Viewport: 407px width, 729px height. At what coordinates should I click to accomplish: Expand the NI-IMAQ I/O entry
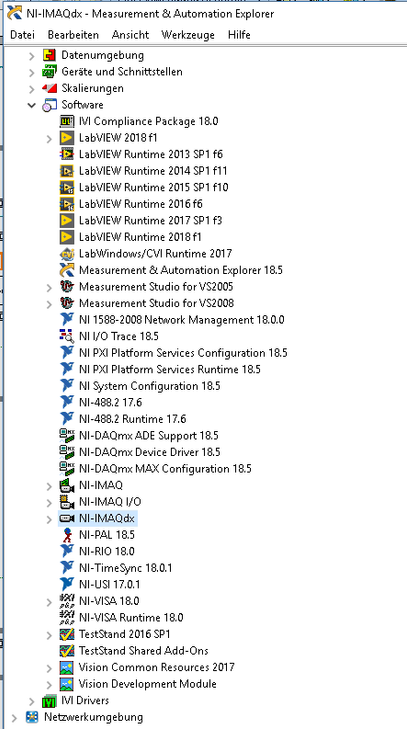49,503
